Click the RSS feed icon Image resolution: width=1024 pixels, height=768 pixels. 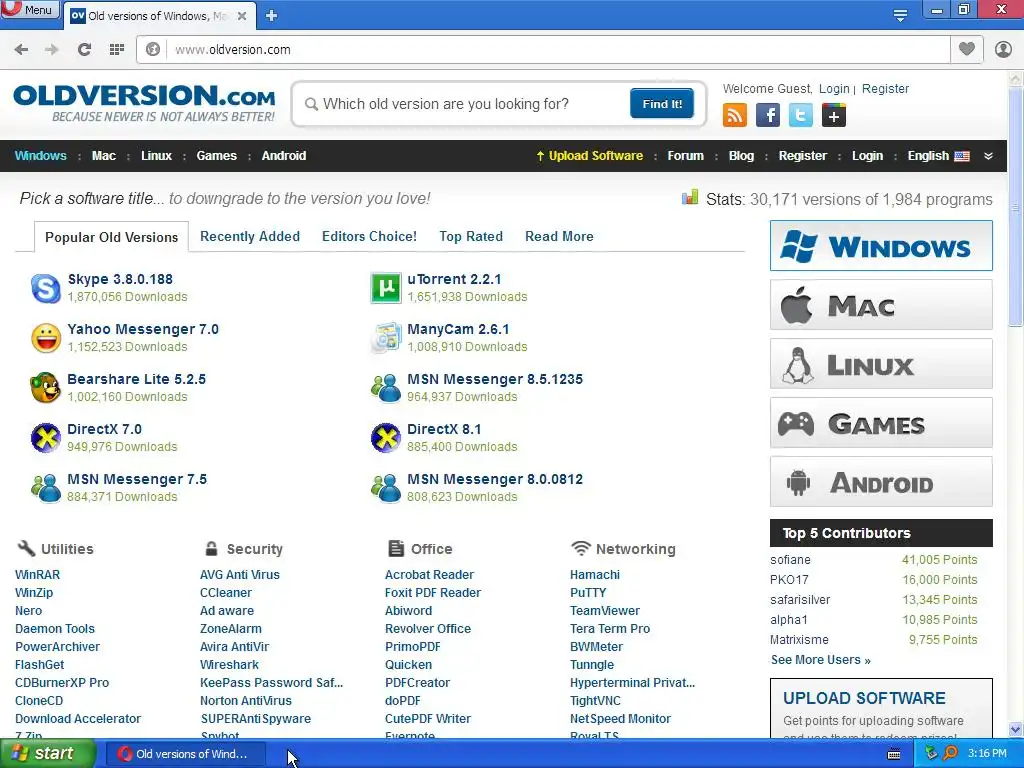point(735,116)
